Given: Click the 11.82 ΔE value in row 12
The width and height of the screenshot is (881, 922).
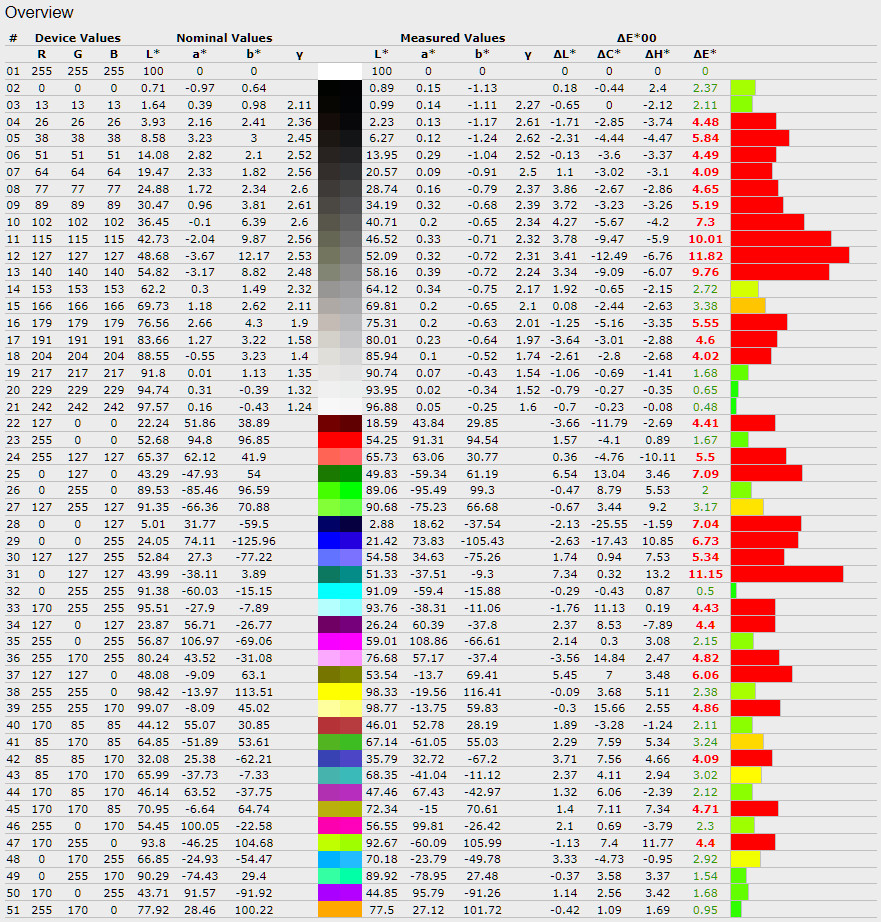Looking at the screenshot, I should tap(704, 255).
